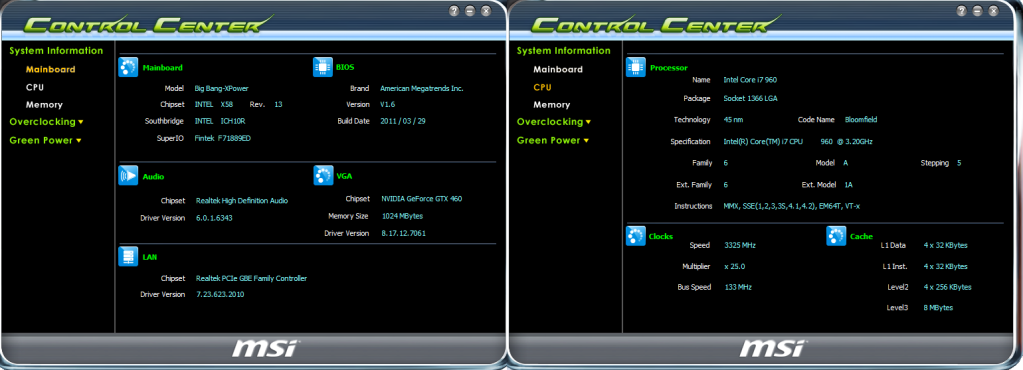
Task: Click Stepping value '5'
Action: pos(959,162)
